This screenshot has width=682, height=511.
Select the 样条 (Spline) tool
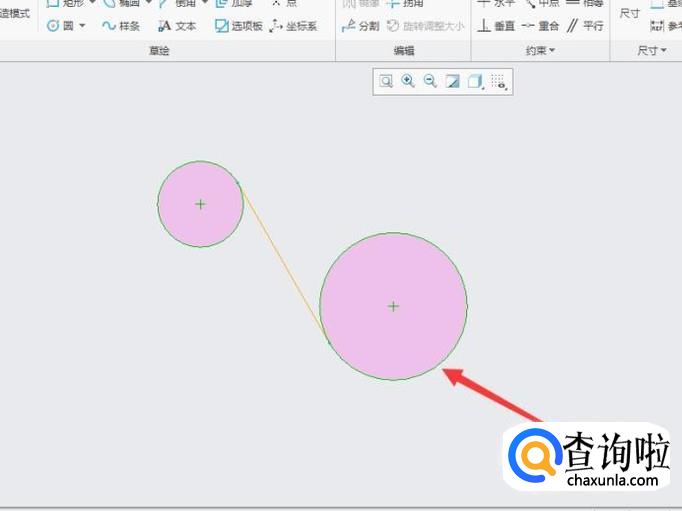tap(121, 26)
